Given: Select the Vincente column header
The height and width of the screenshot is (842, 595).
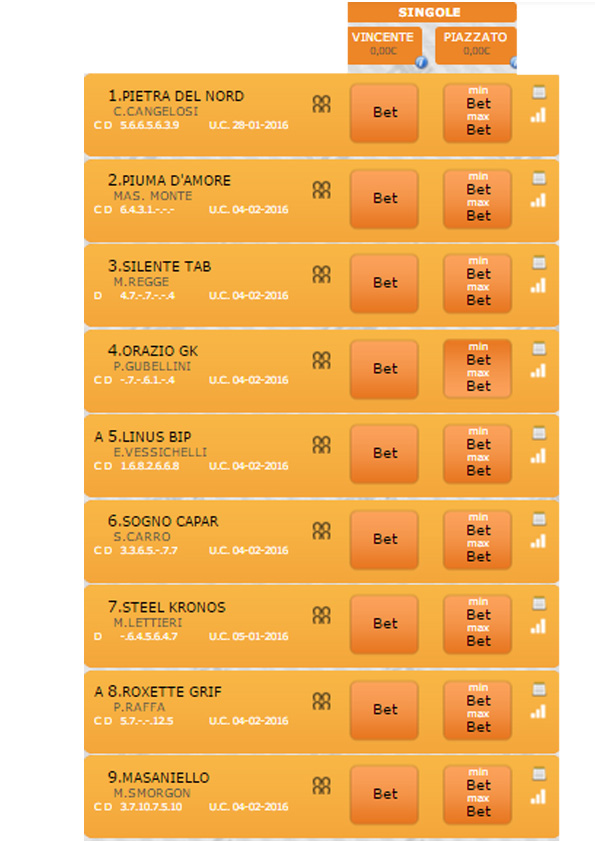Looking at the screenshot, I should (384, 44).
